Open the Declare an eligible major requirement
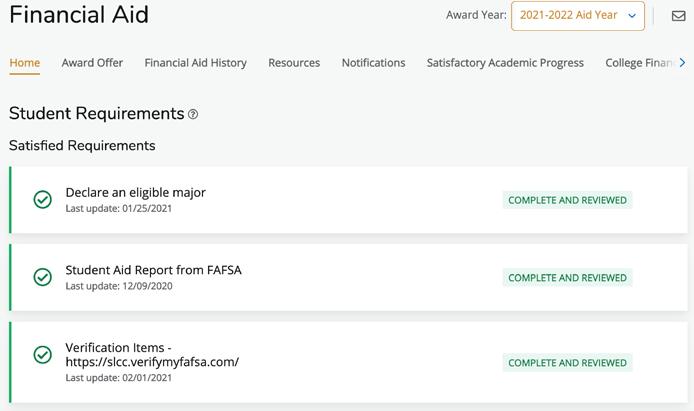The width and height of the screenshot is (694, 411). pos(135,192)
